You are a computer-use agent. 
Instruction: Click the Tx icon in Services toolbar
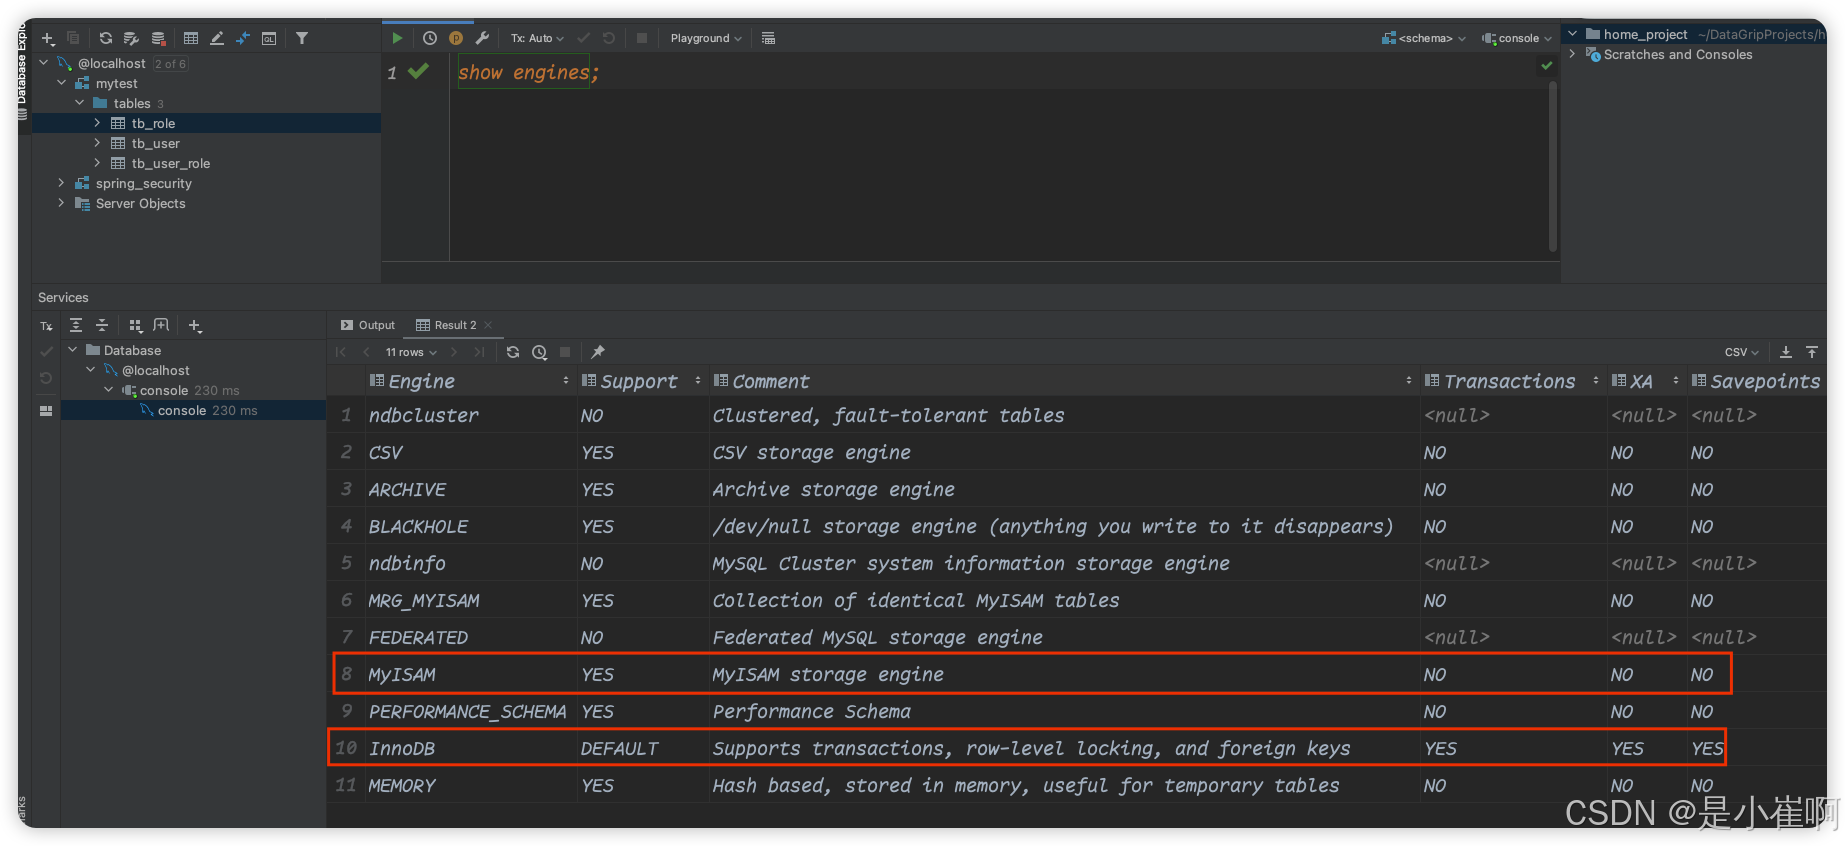pos(46,326)
